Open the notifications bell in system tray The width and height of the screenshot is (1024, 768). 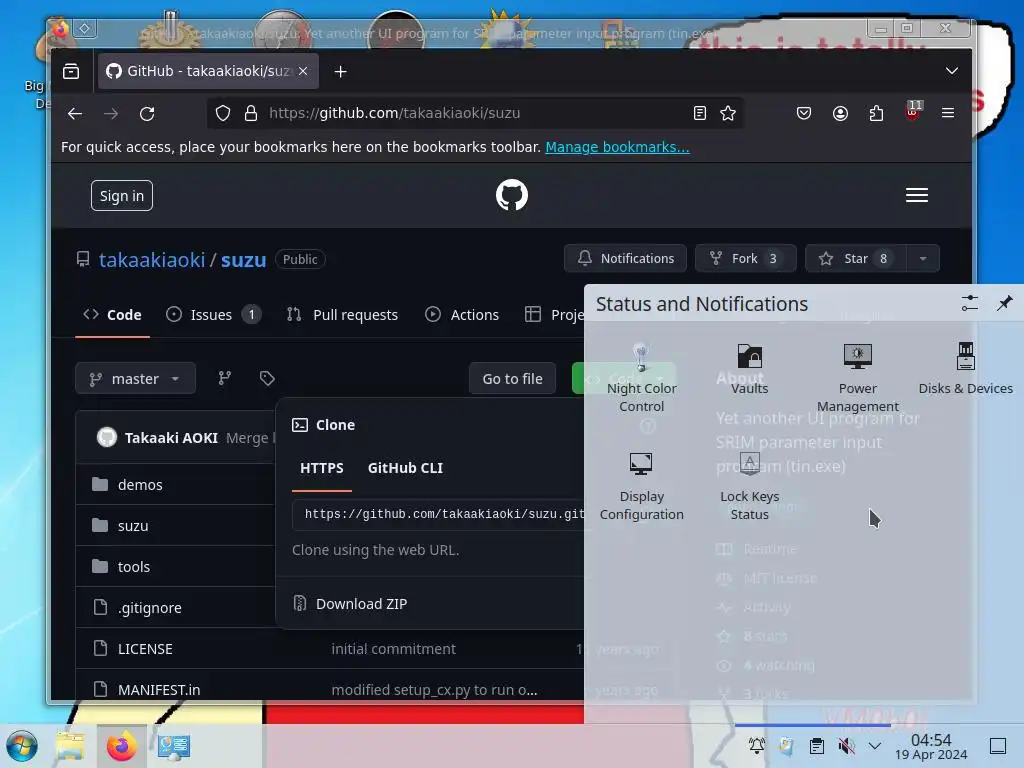point(756,746)
